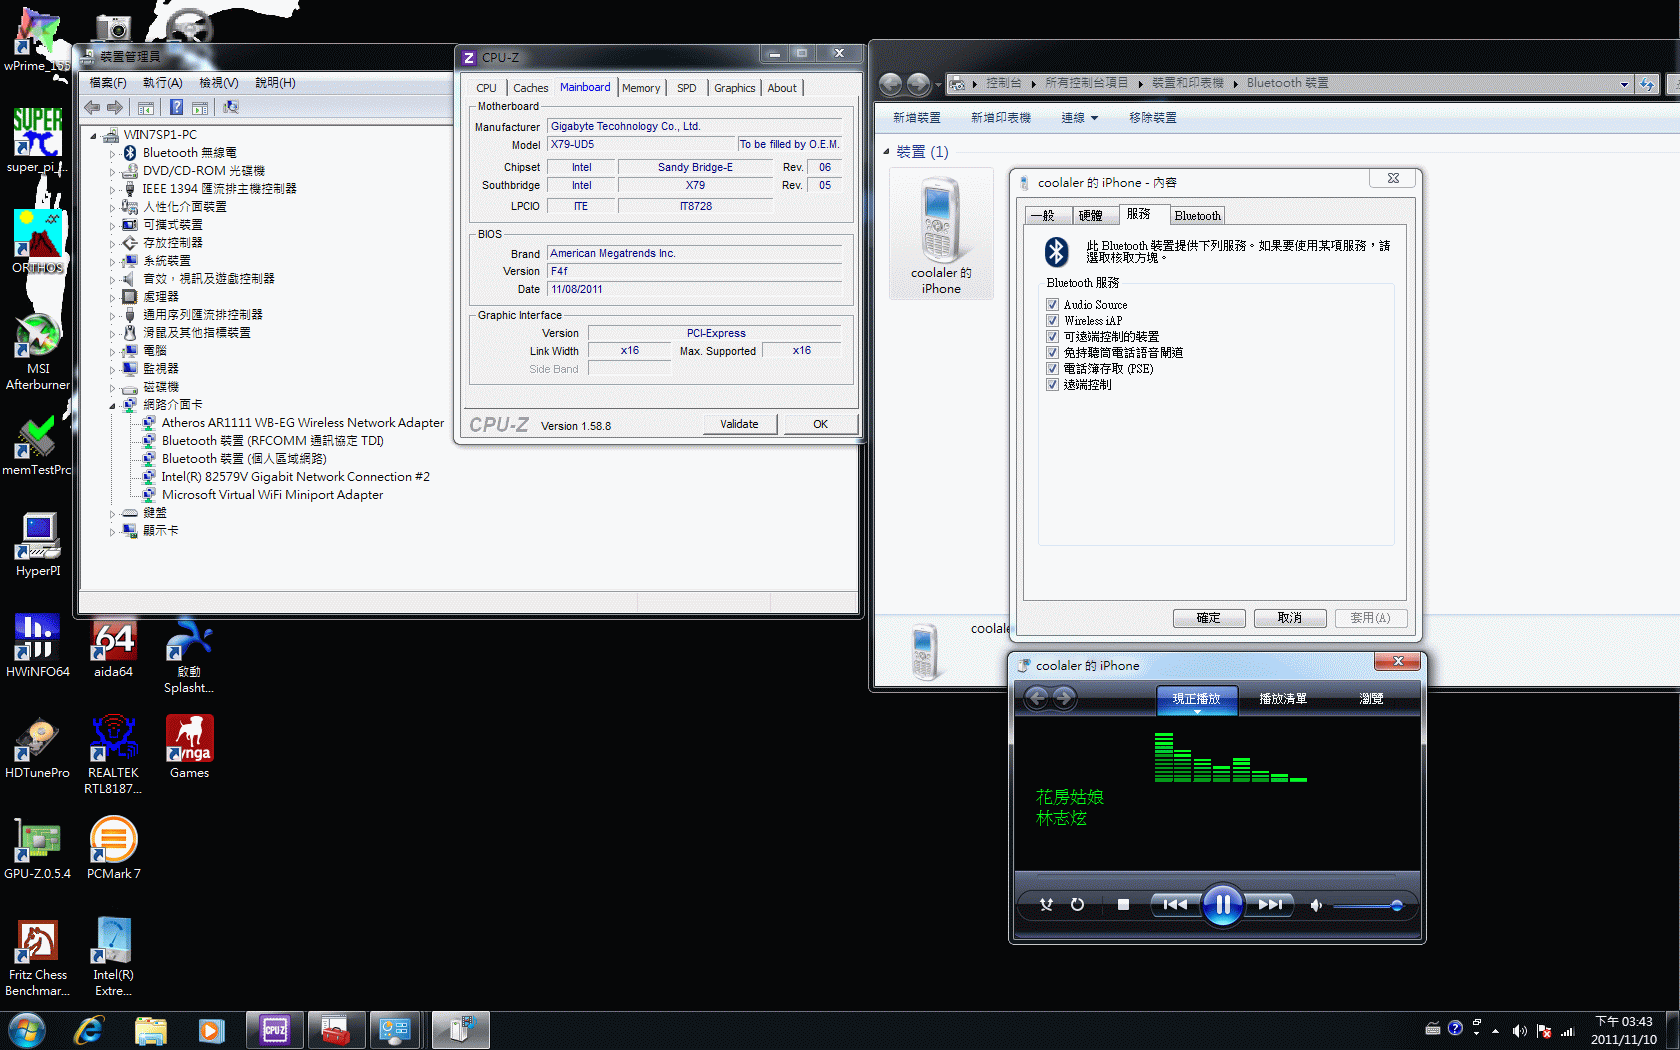Click OK in CPU-Z window
Viewport: 1680px width, 1050px height.
(x=820, y=424)
